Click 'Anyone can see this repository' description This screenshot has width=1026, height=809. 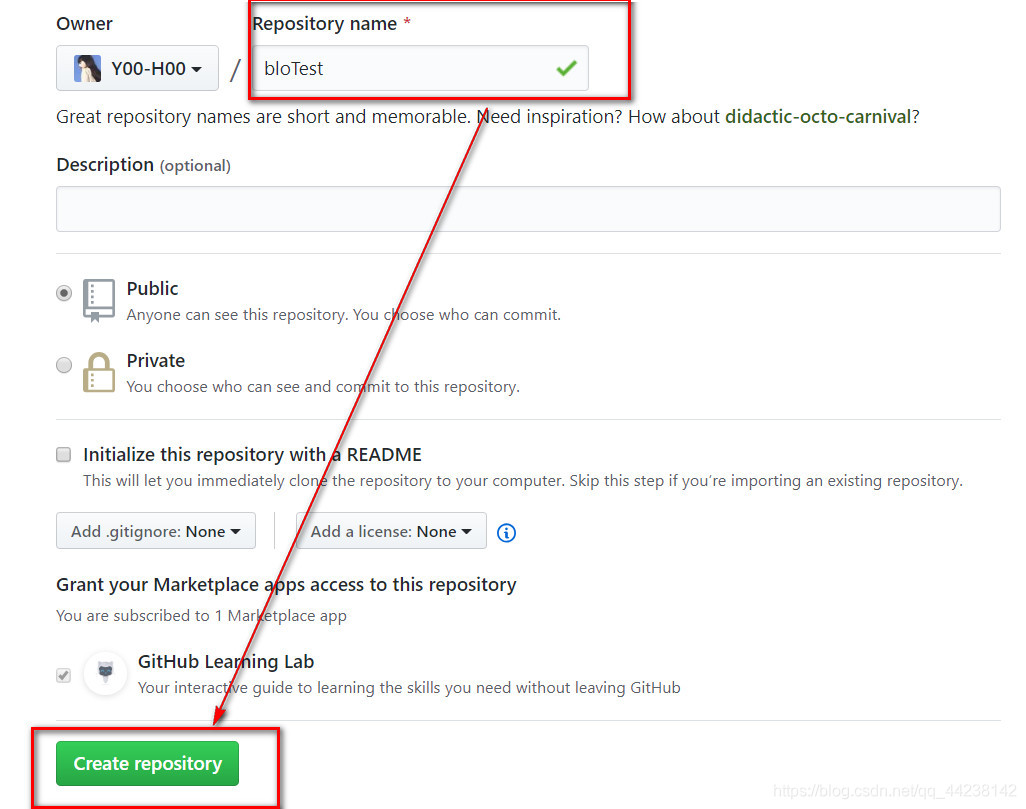click(x=344, y=315)
